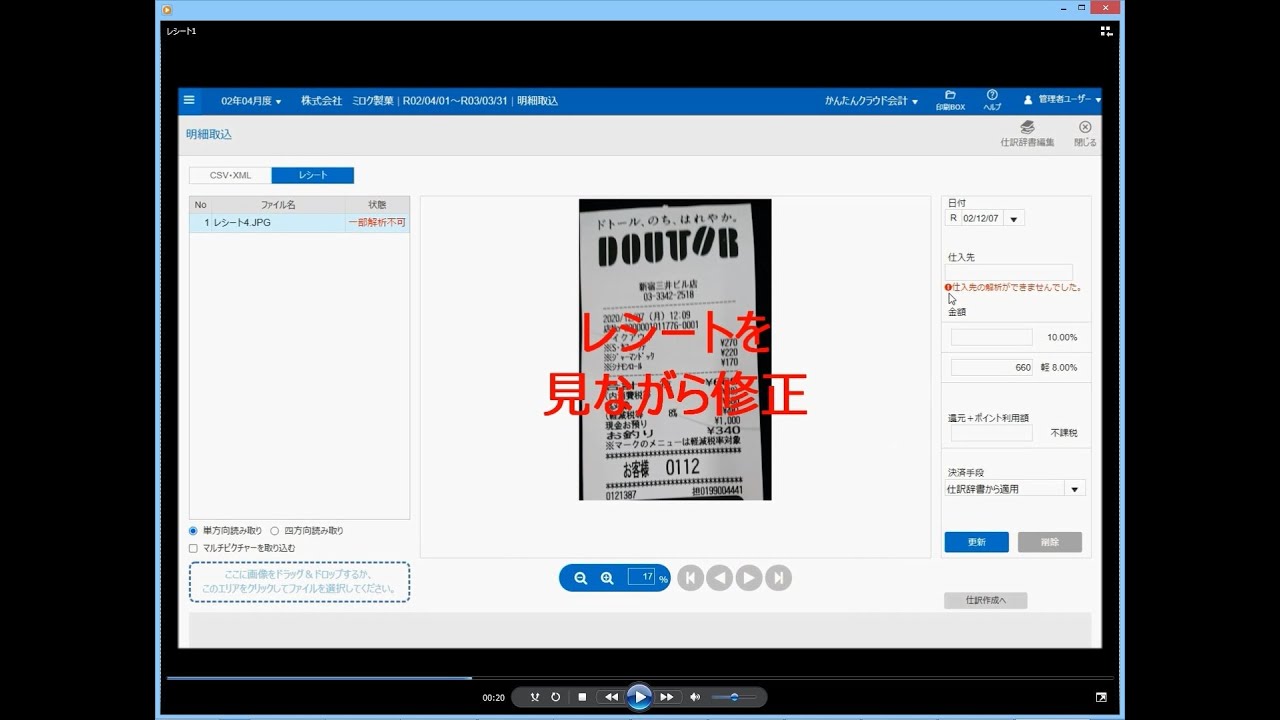
Task: Click the 仕訳作成へ button
Action: point(985,600)
